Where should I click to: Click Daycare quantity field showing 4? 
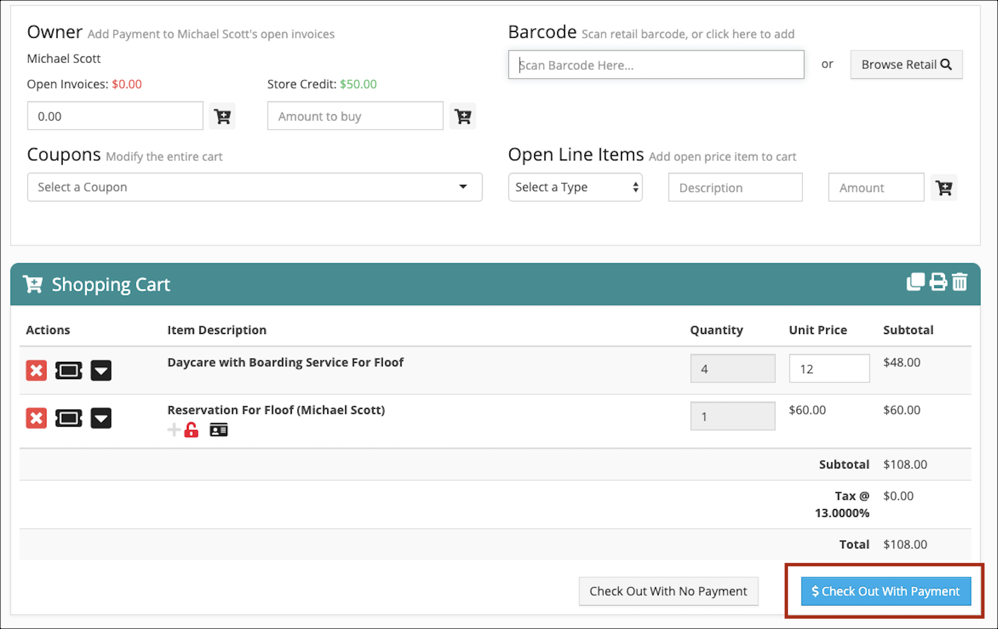click(x=733, y=369)
